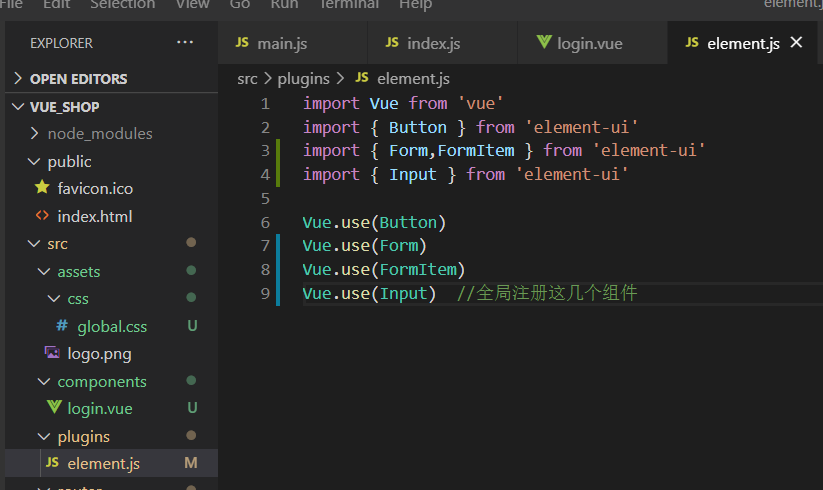This screenshot has height=490, width=823.
Task: Expand the OPEN EDITORS section
Action: [18, 79]
